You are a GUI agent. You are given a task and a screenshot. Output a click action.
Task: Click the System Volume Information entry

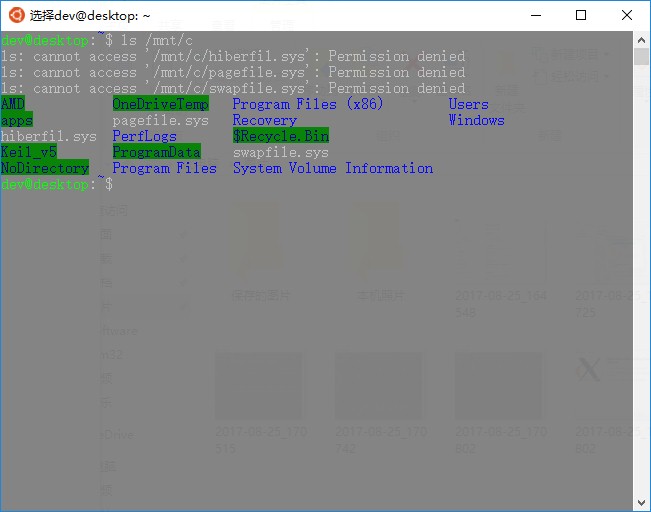point(333,168)
